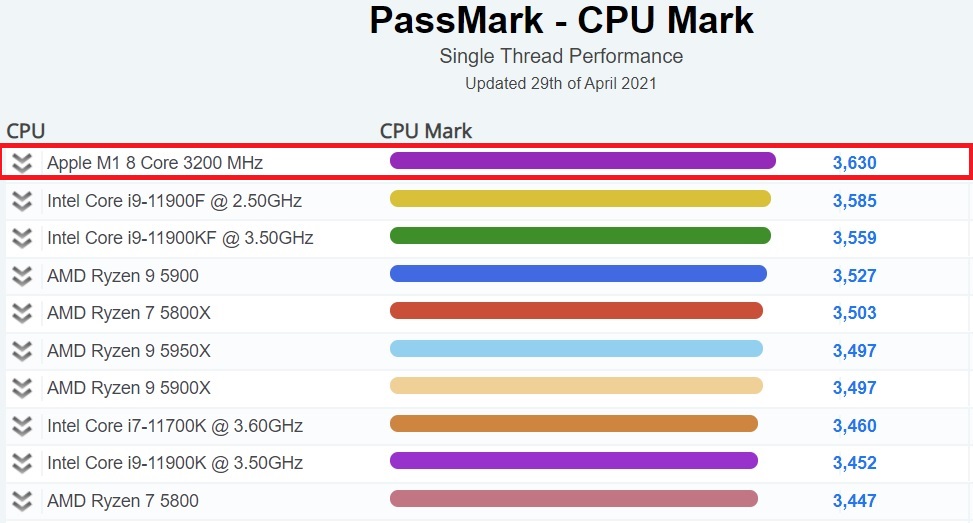The image size is (973, 523).
Task: Click the yellow i9-11900F score bar
Action: pos(580,199)
